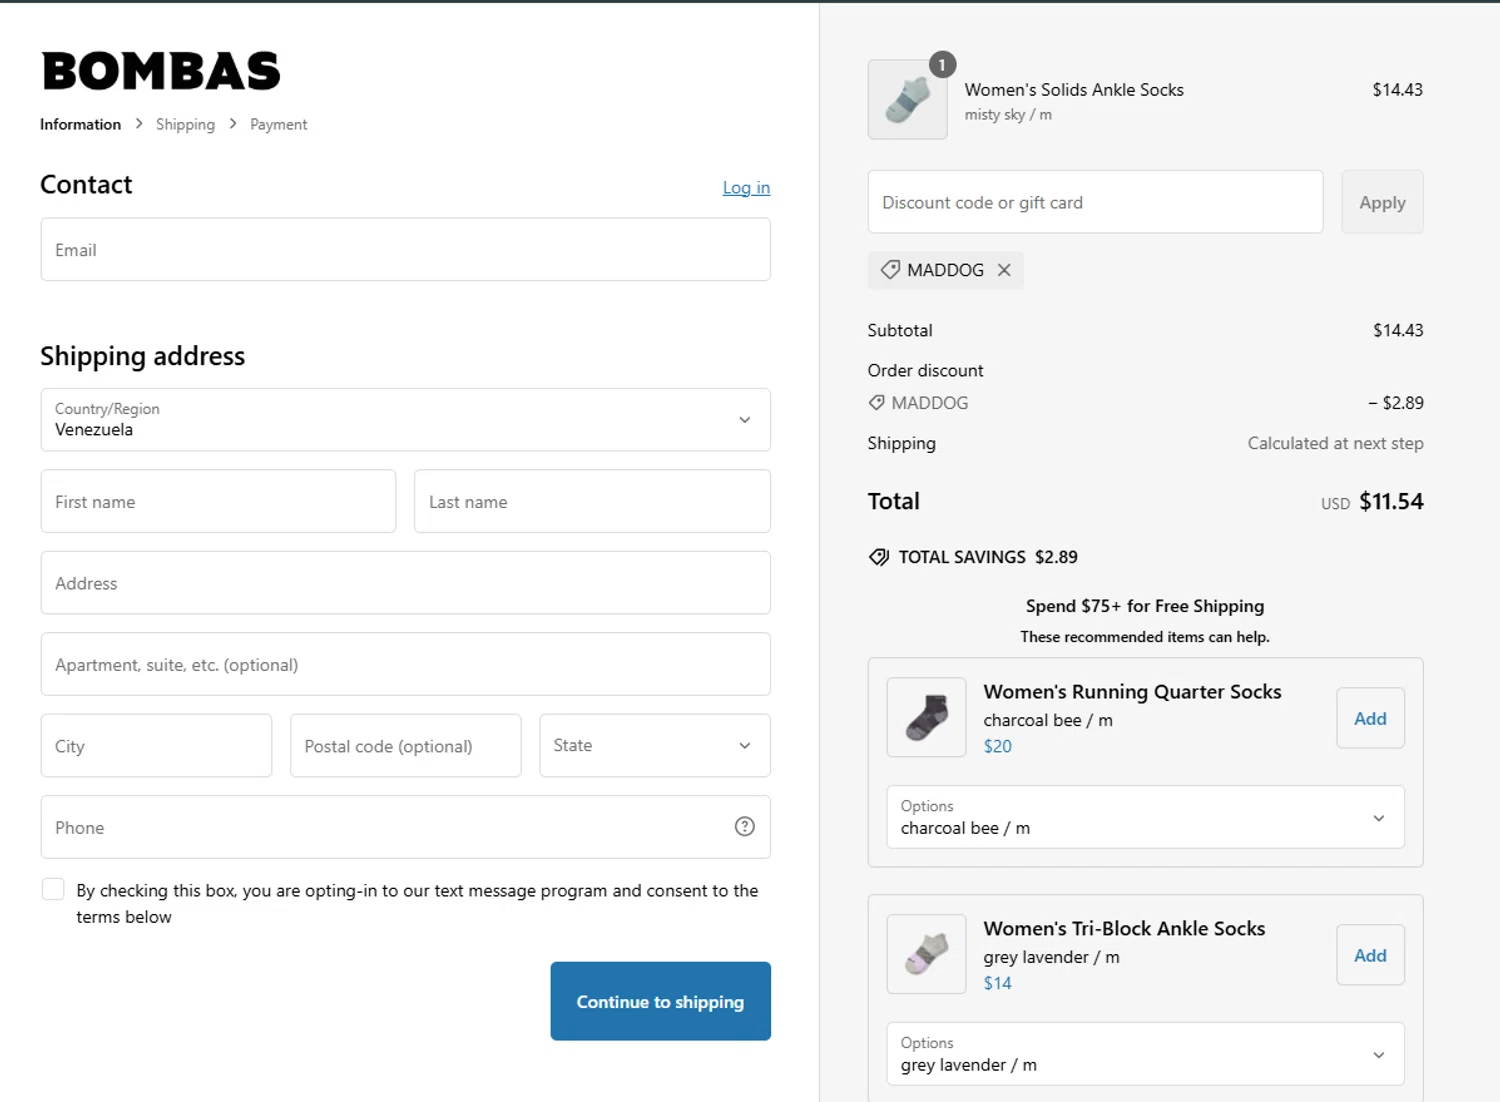Click Continue to shipping button
The image size is (1500, 1102).
[x=660, y=1001]
